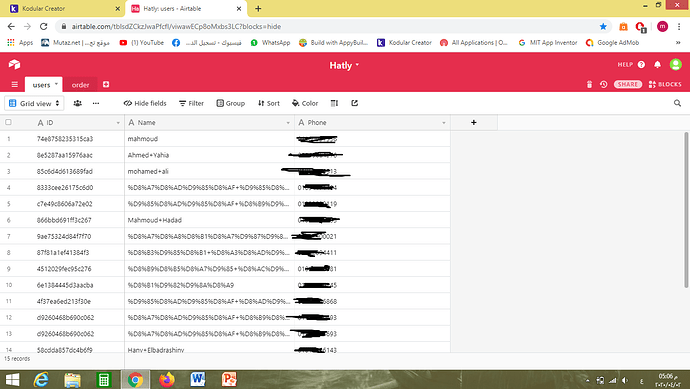The height and width of the screenshot is (389, 690).
Task: Add a new field with plus
Action: [474, 122]
